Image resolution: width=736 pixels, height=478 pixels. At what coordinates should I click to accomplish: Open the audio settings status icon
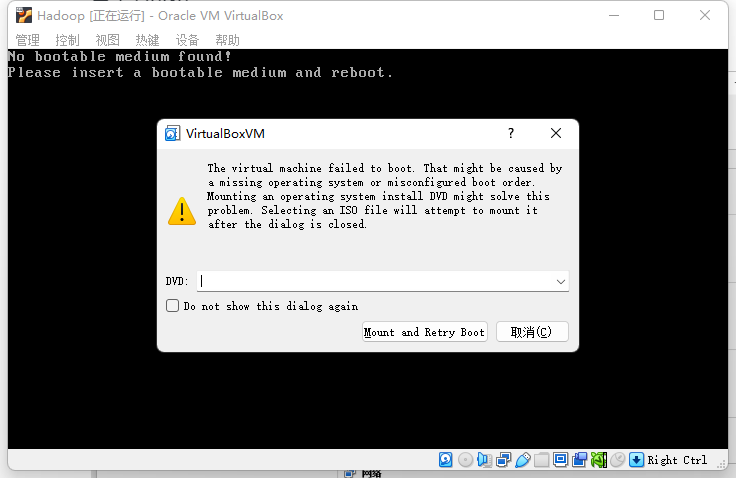click(x=484, y=460)
